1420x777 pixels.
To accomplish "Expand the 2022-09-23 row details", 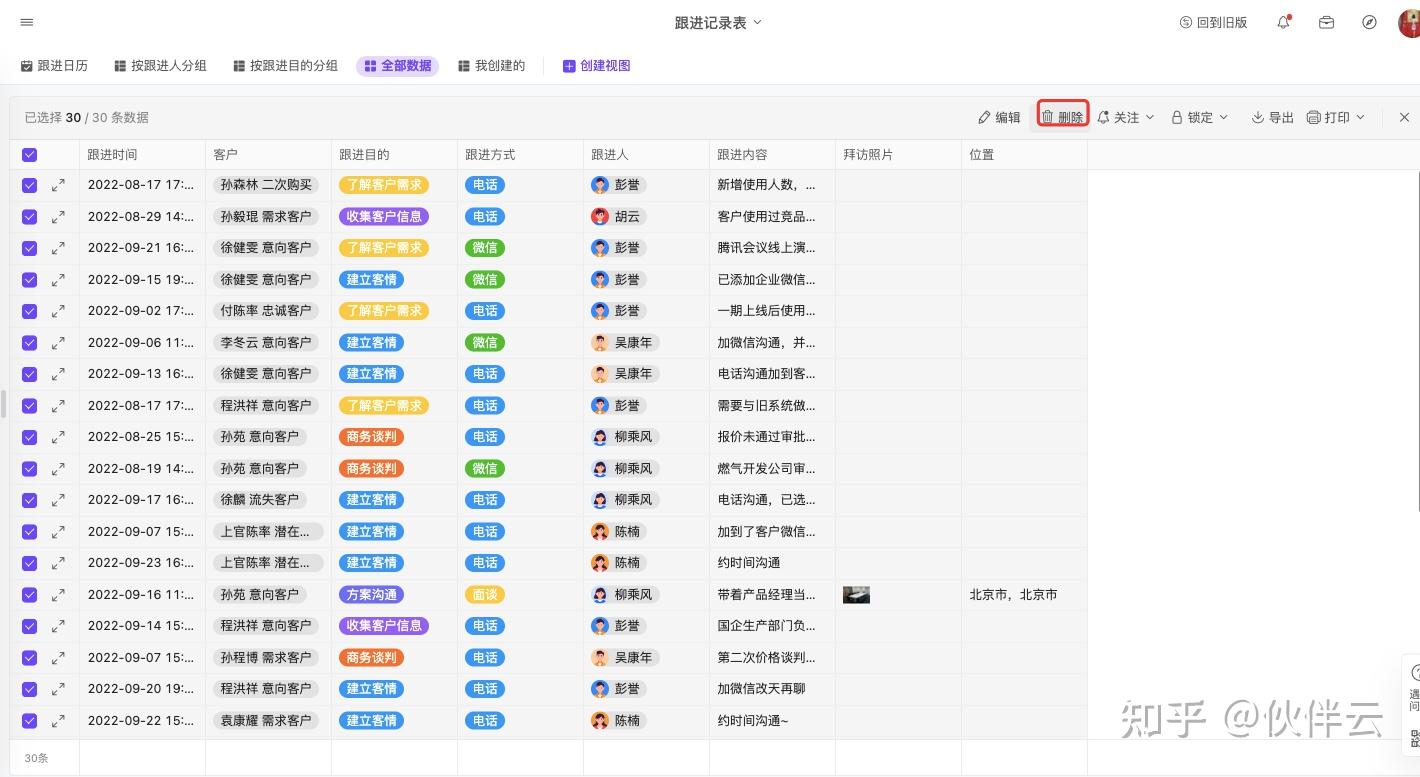I will [58, 563].
